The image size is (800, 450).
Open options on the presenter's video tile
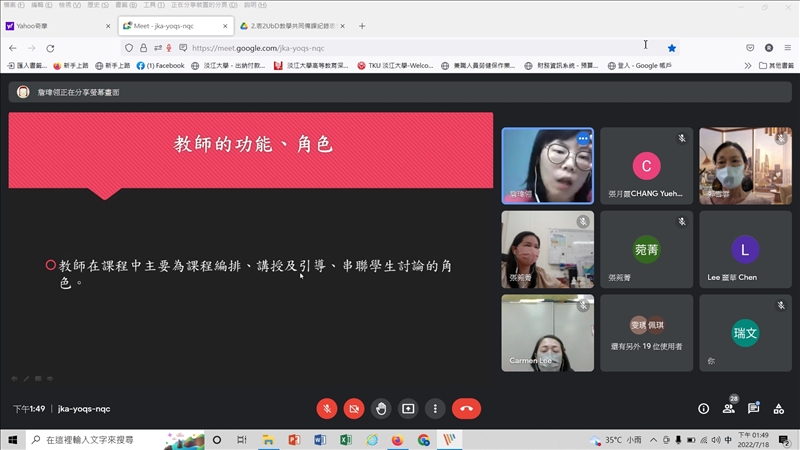582,139
